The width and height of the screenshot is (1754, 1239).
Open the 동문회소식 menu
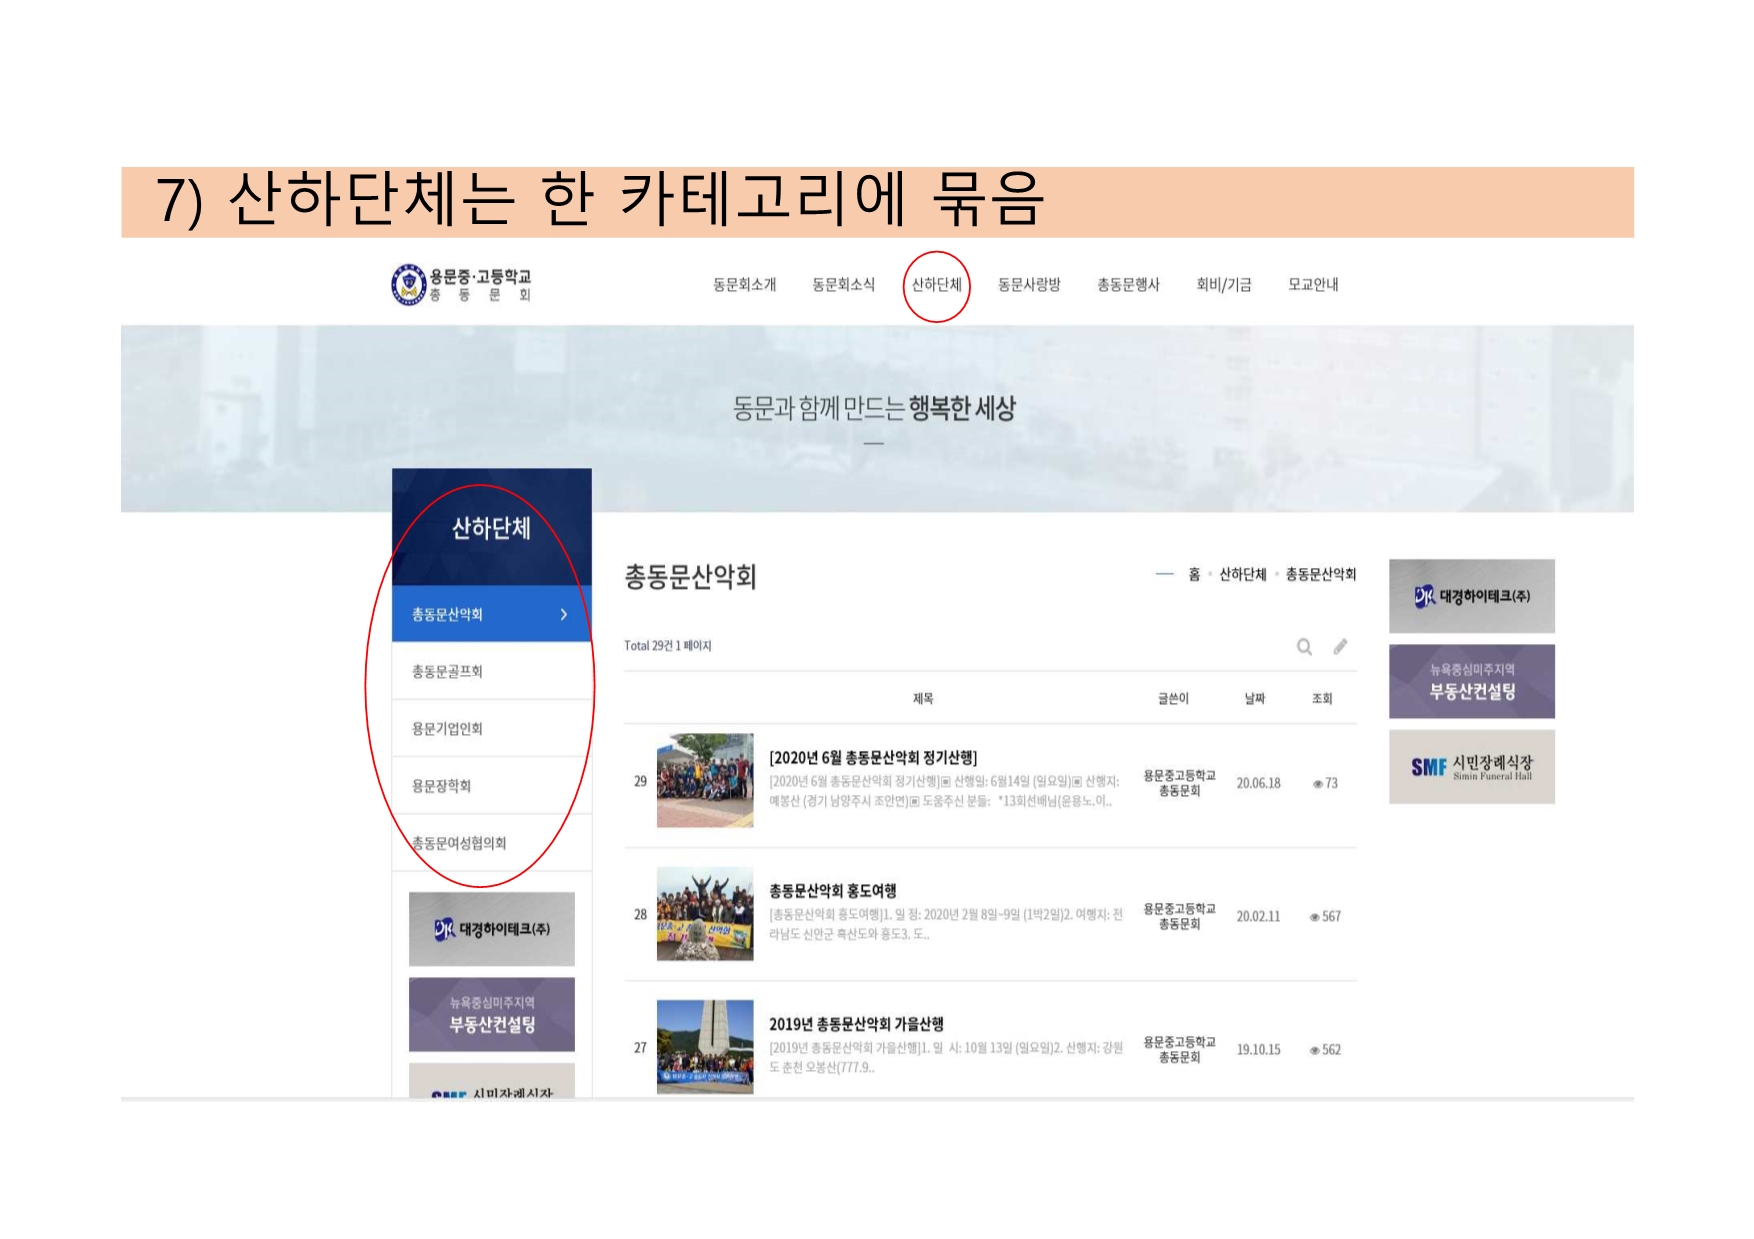click(x=844, y=285)
